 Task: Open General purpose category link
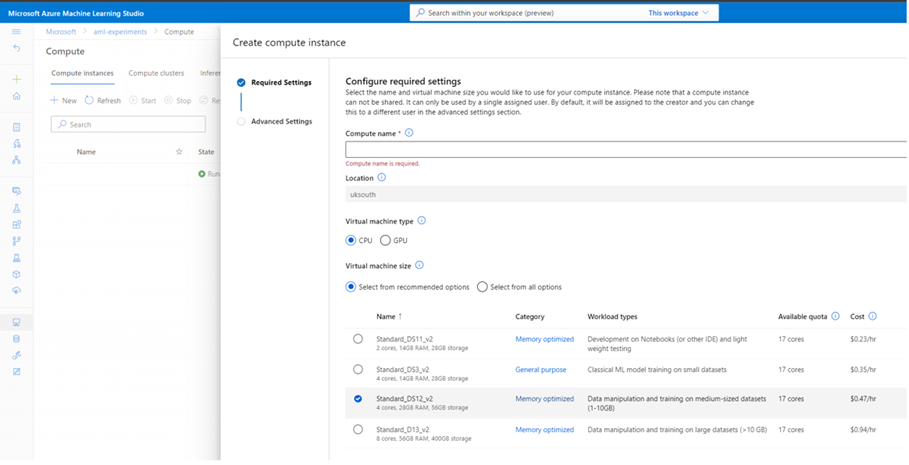click(540, 370)
